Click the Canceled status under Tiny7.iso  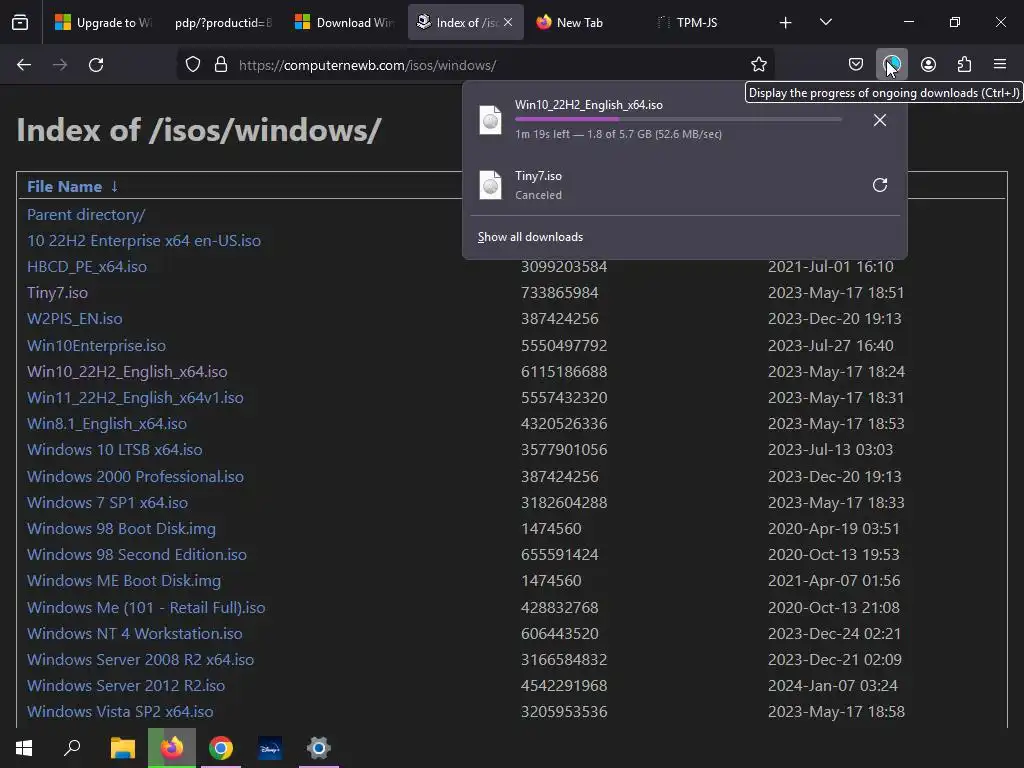coord(538,195)
